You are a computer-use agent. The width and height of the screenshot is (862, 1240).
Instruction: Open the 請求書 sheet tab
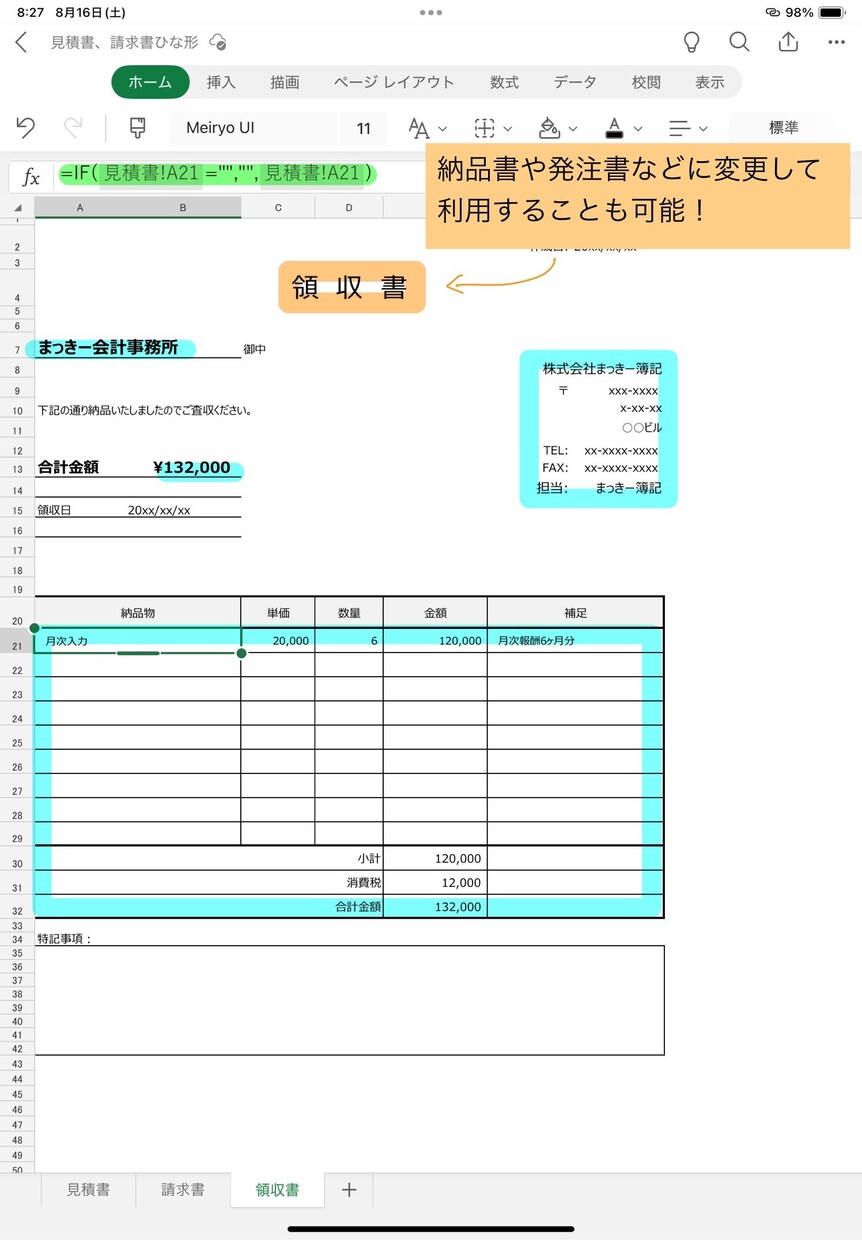183,1190
